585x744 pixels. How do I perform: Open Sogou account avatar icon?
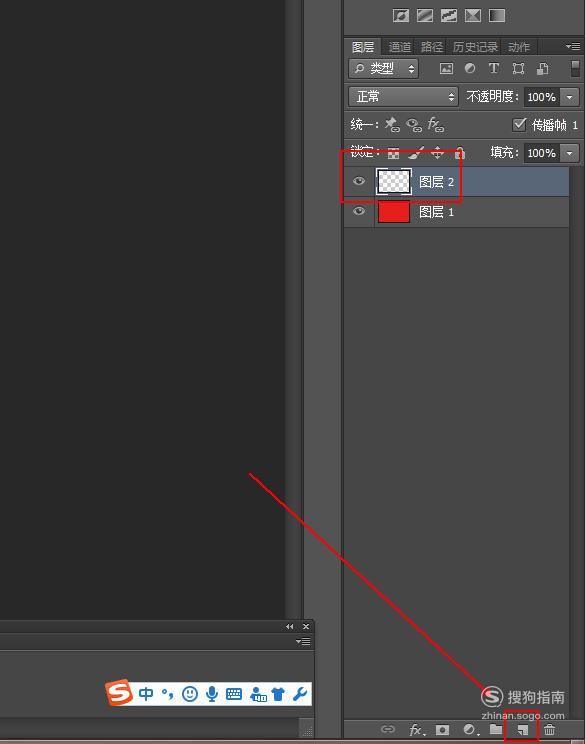(258, 694)
